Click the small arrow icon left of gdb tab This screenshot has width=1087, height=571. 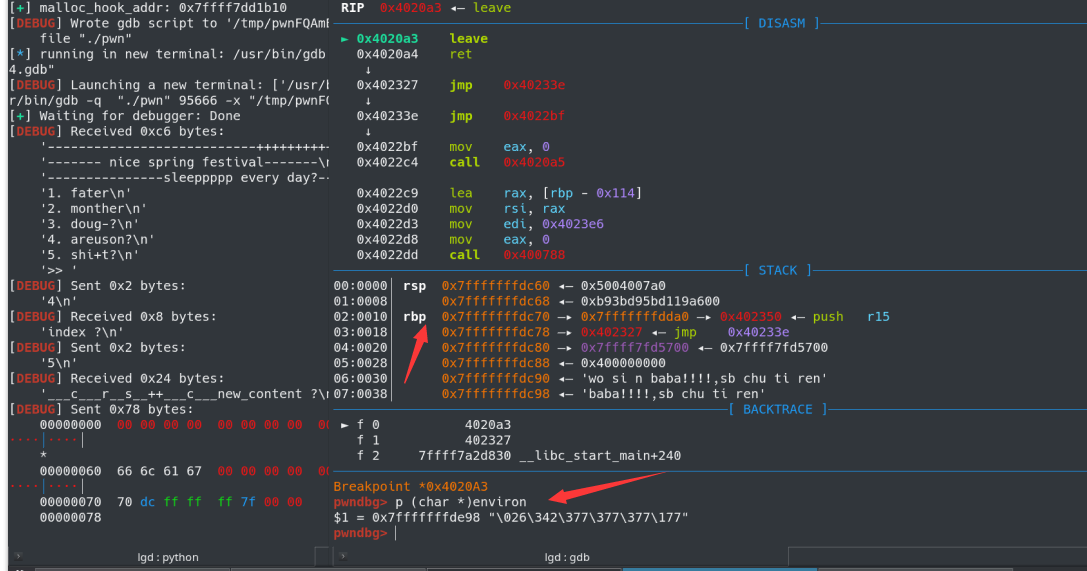342,556
